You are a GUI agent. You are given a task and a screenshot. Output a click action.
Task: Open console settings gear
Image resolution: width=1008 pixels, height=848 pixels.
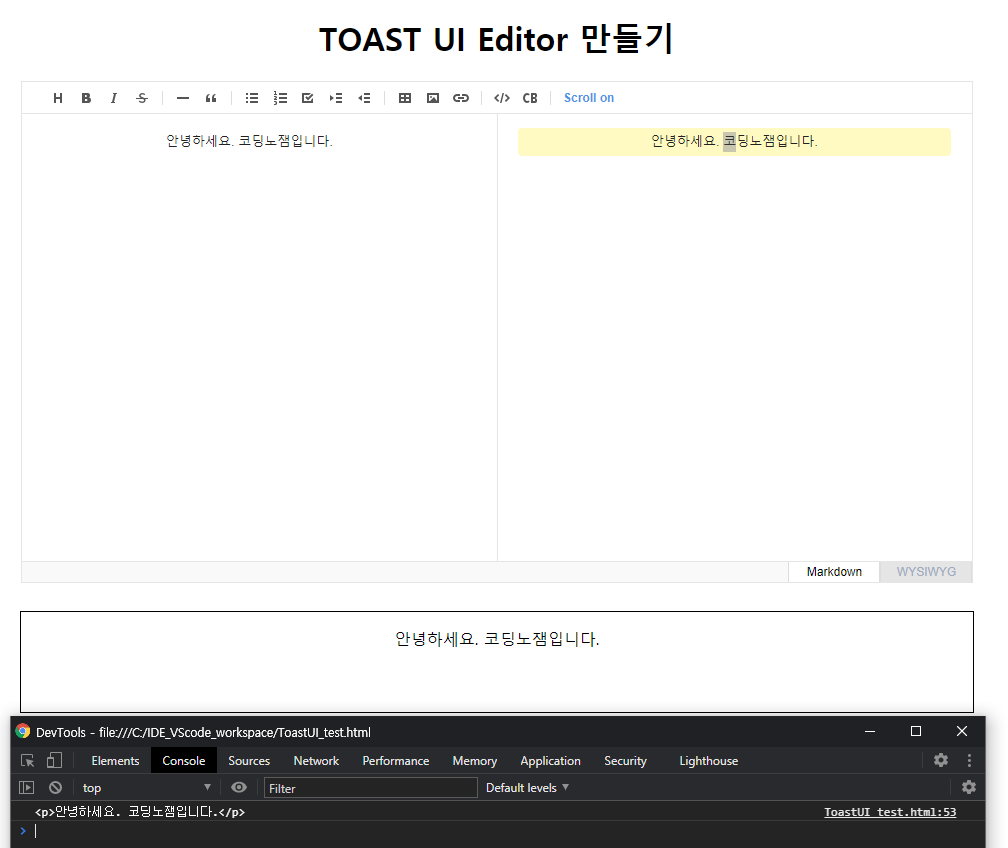968,787
